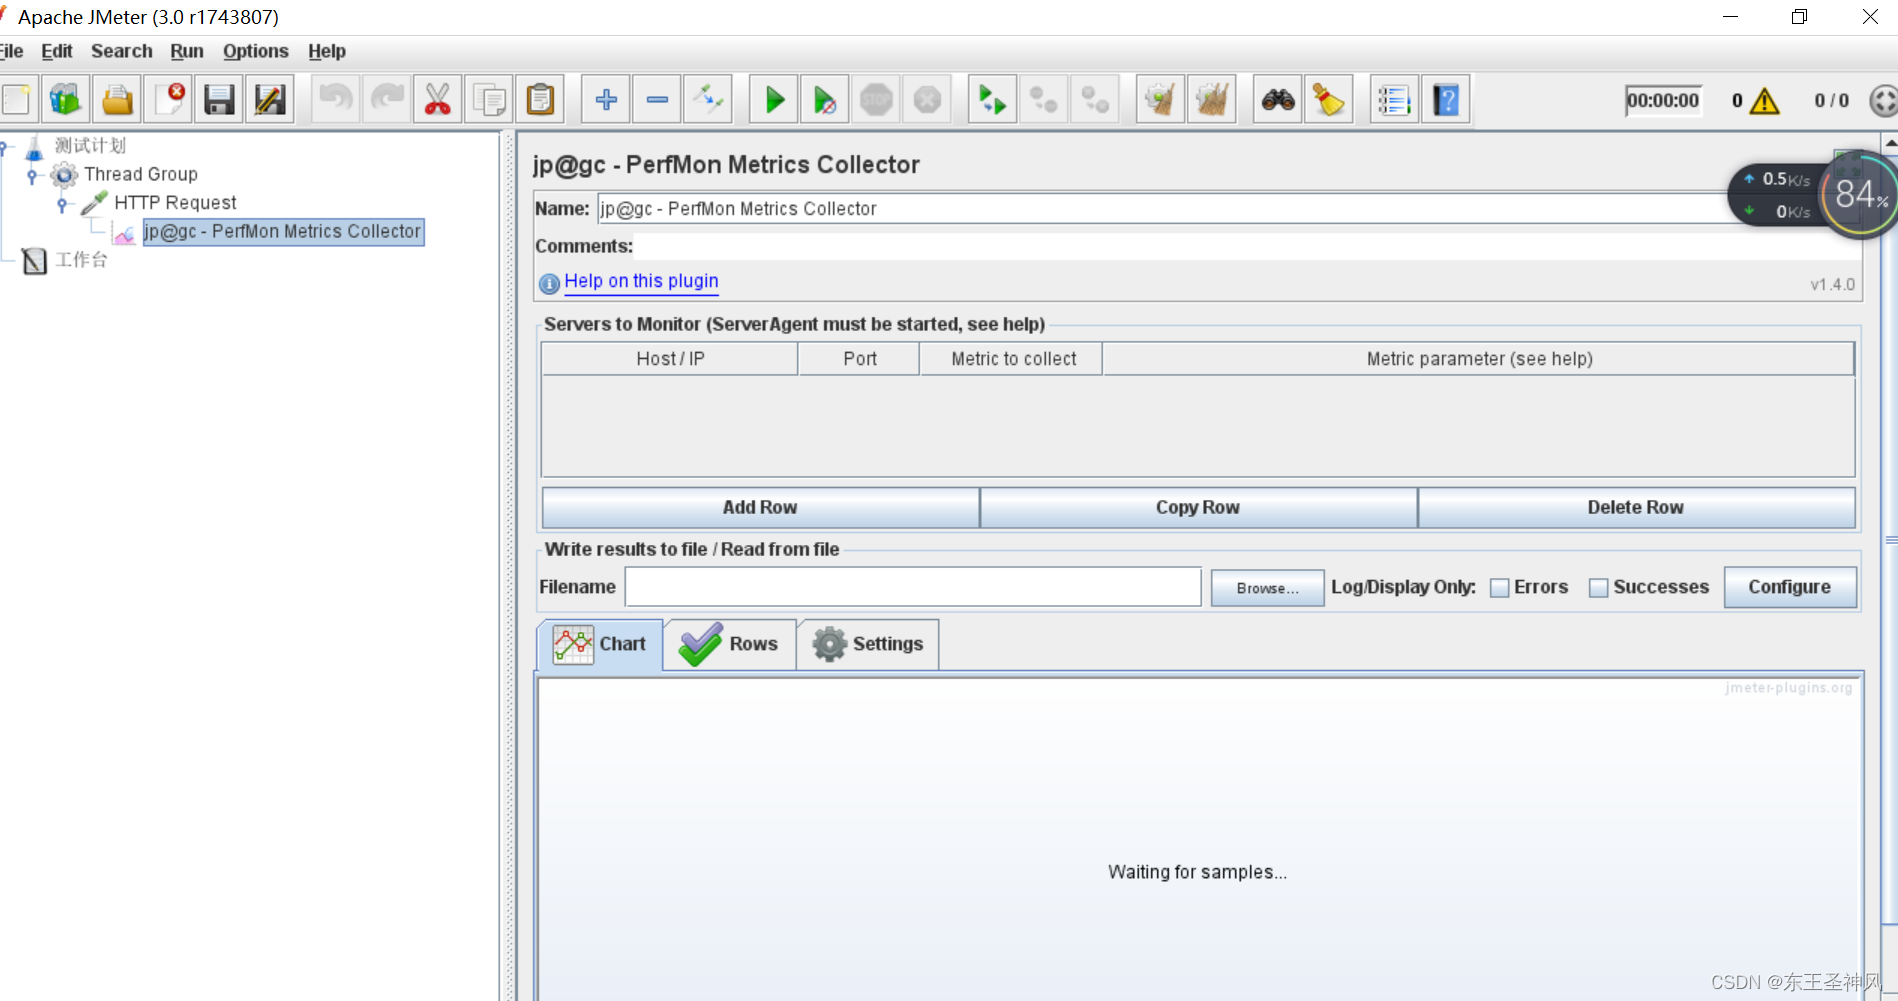Switch to the Rows tab

click(729, 644)
